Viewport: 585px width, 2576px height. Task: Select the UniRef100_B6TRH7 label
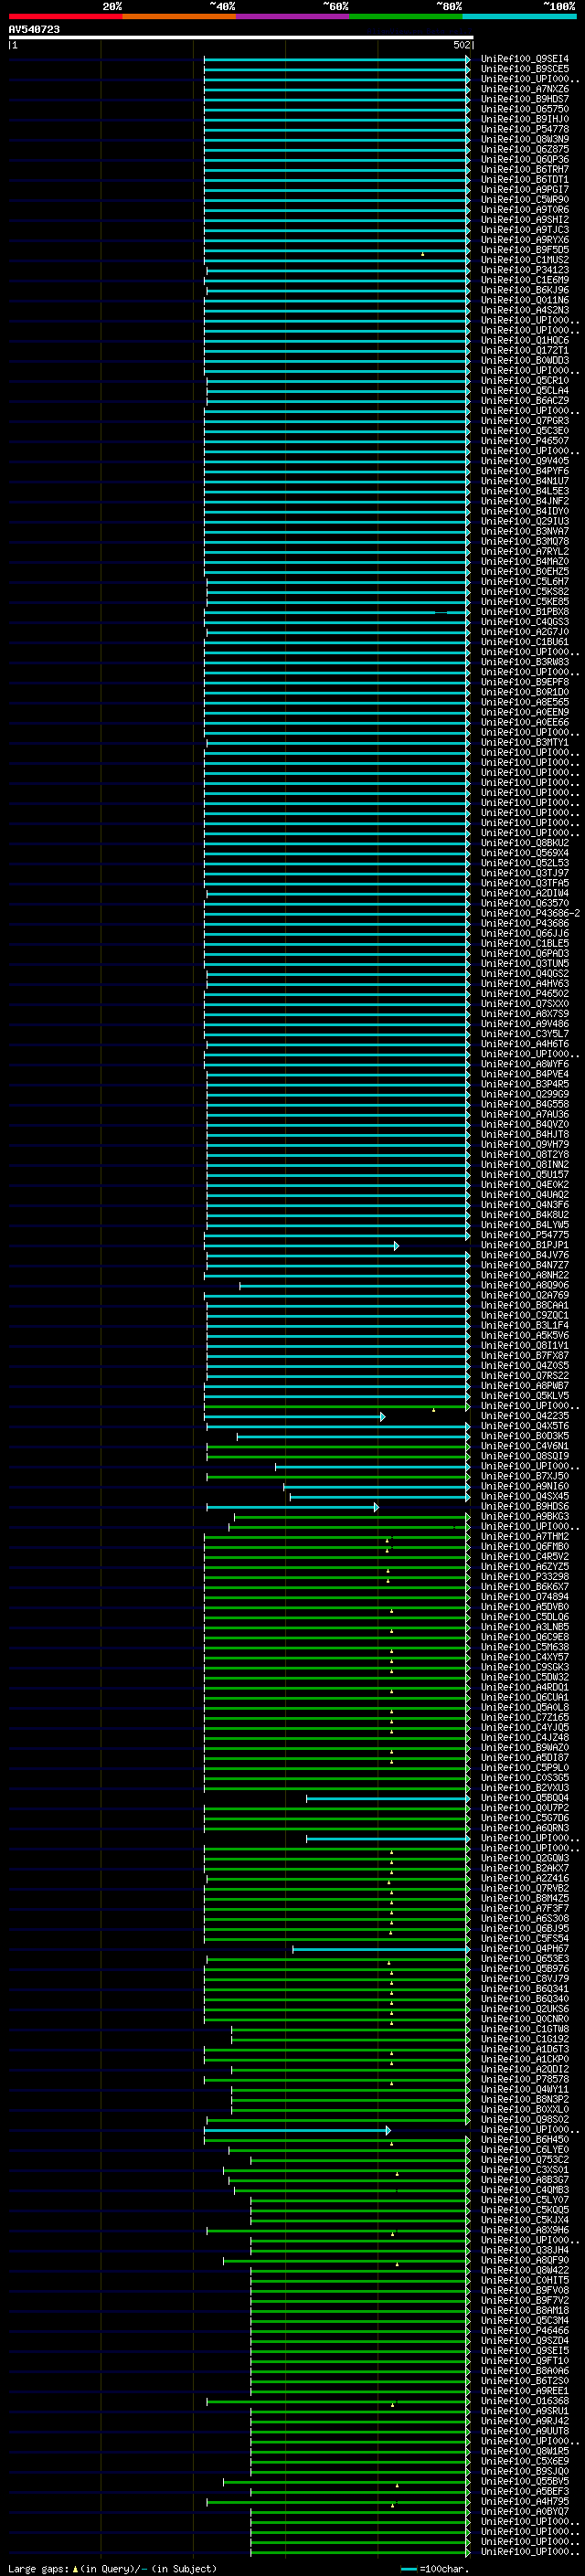525,169
